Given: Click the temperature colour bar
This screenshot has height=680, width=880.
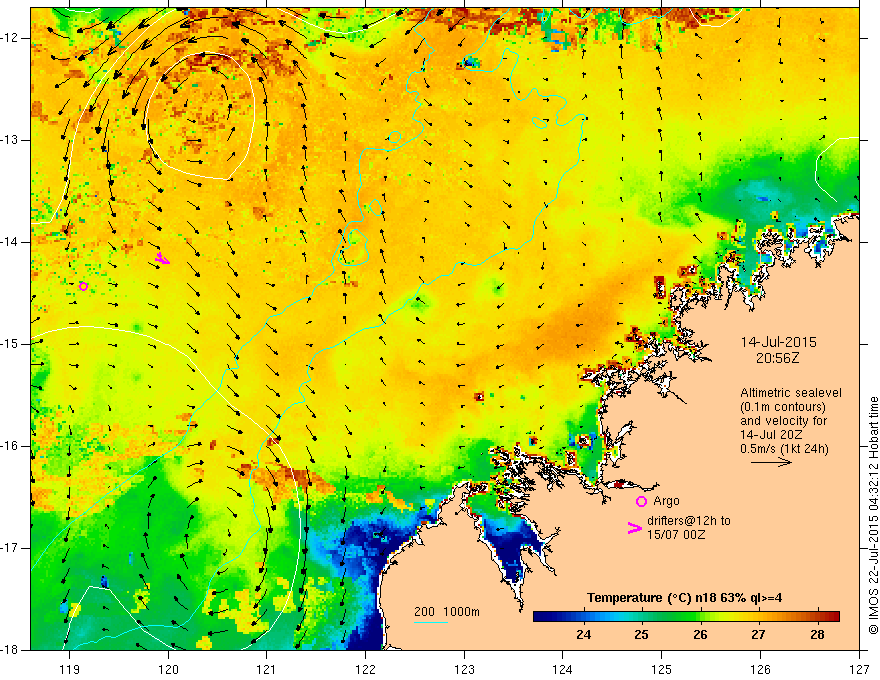Looking at the screenshot, I should [686, 616].
